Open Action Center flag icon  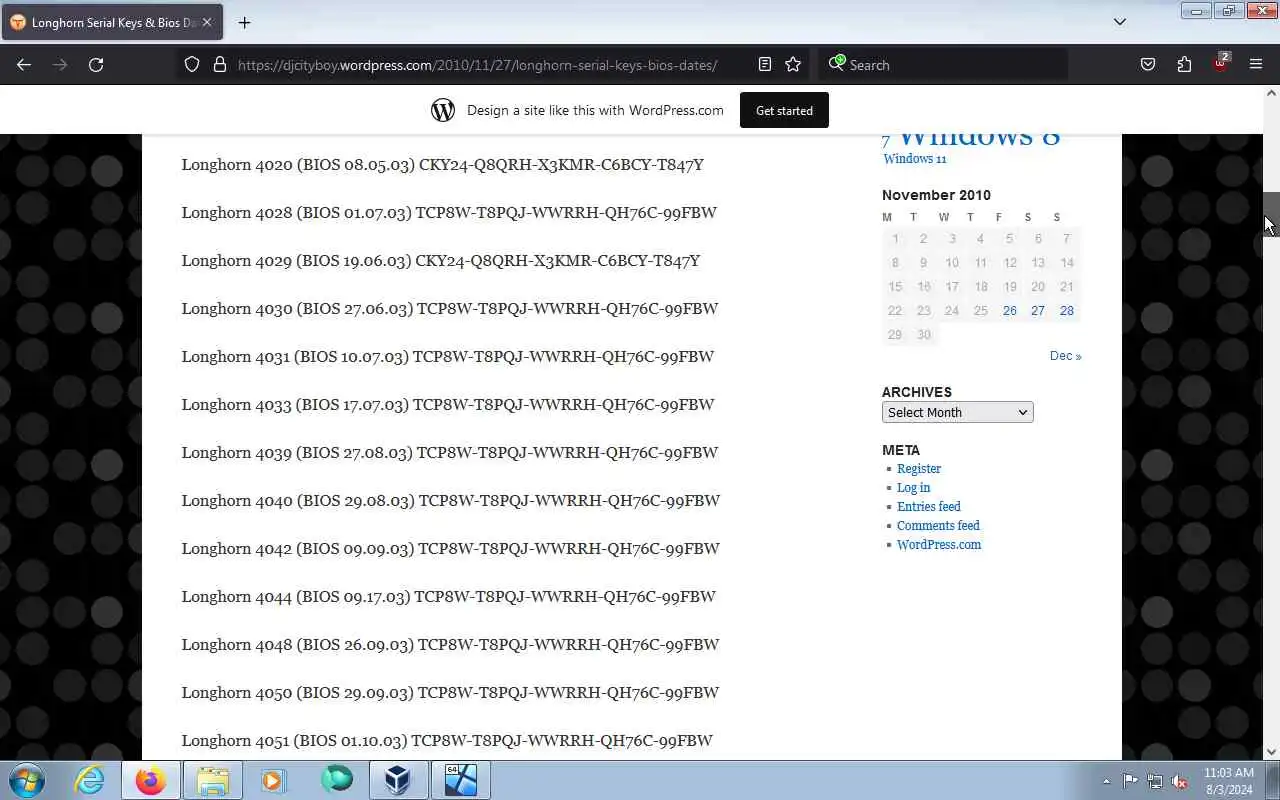1130,781
